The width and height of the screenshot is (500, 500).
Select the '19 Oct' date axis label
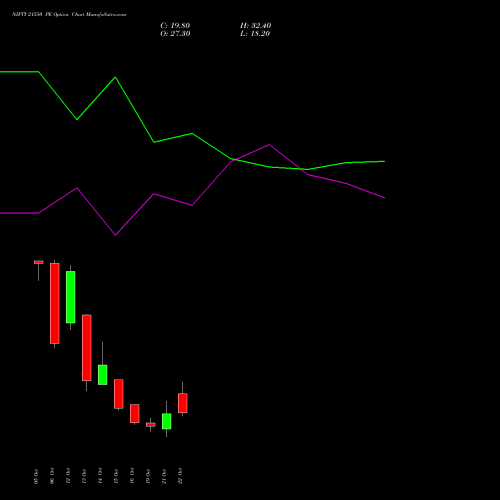(x=148, y=476)
